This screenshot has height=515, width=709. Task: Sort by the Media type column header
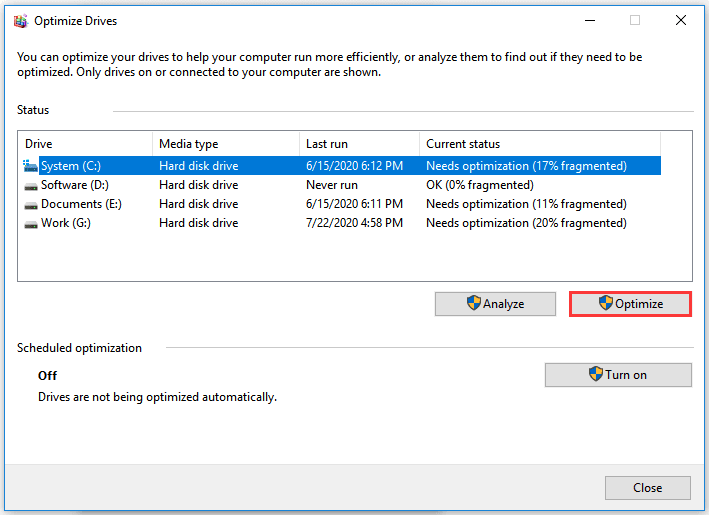coord(225,144)
